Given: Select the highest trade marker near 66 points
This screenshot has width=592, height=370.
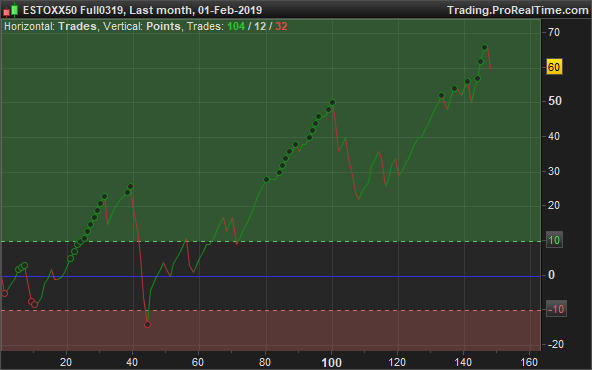Looking at the screenshot, I should pos(485,48).
